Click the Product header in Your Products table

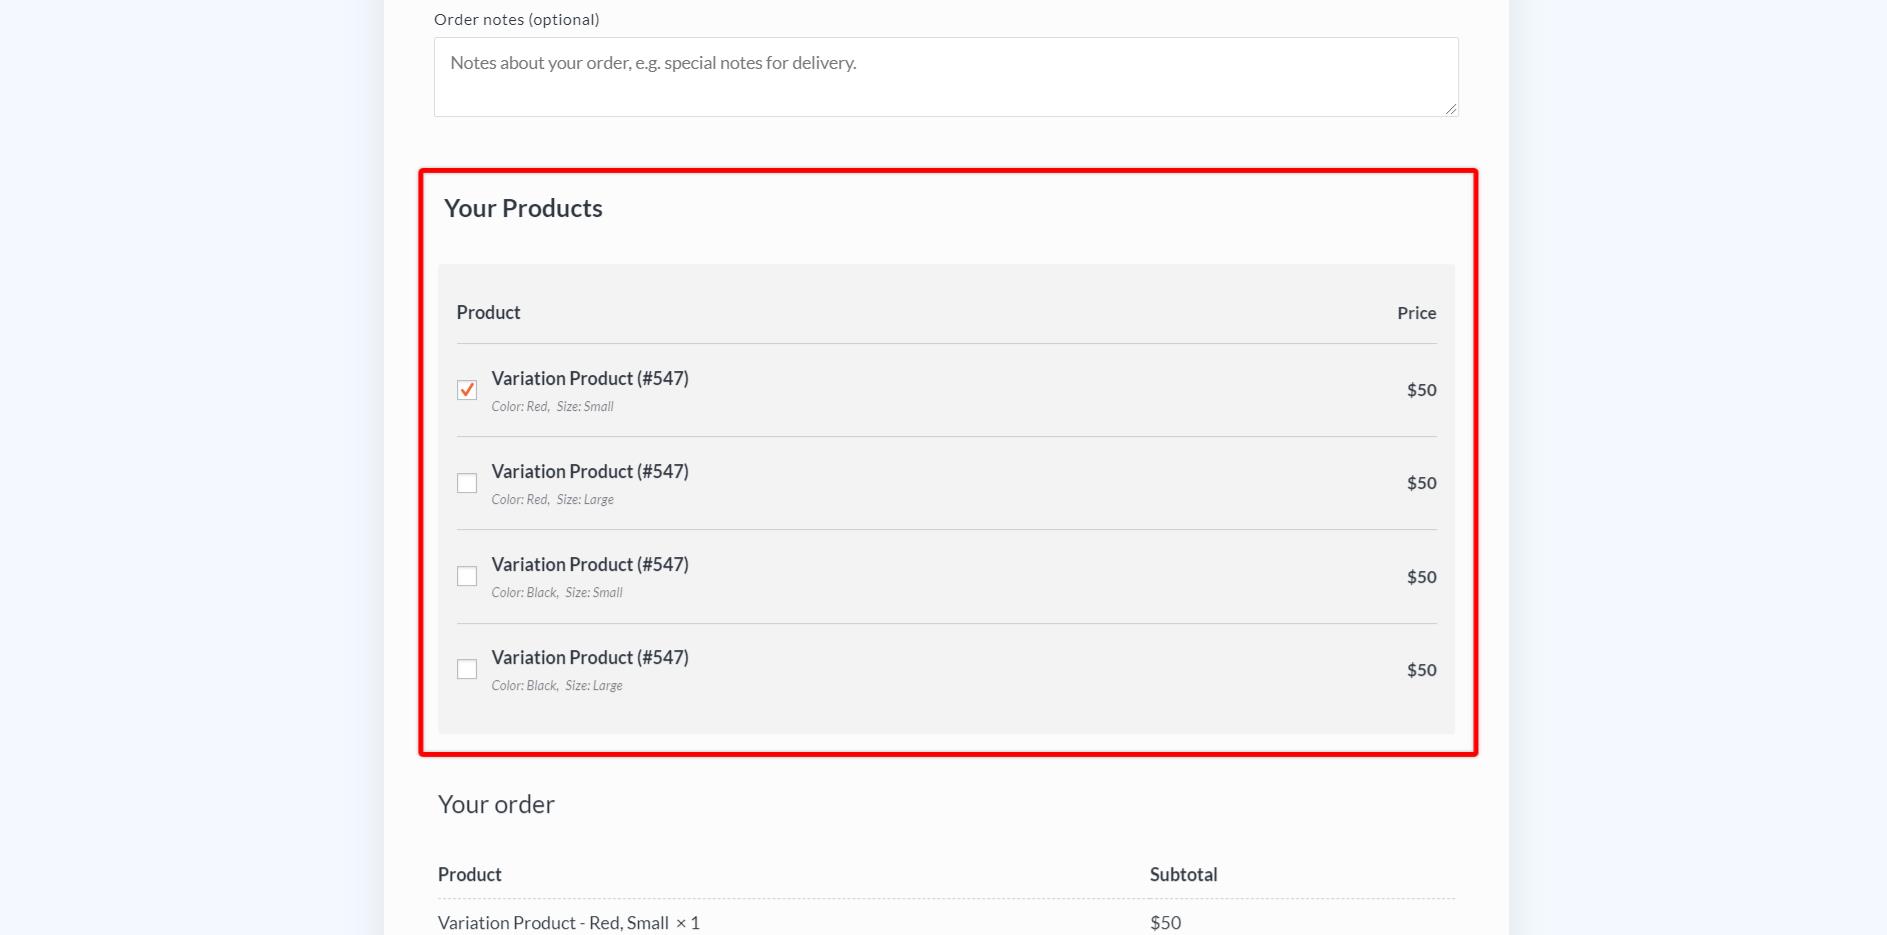488,313
